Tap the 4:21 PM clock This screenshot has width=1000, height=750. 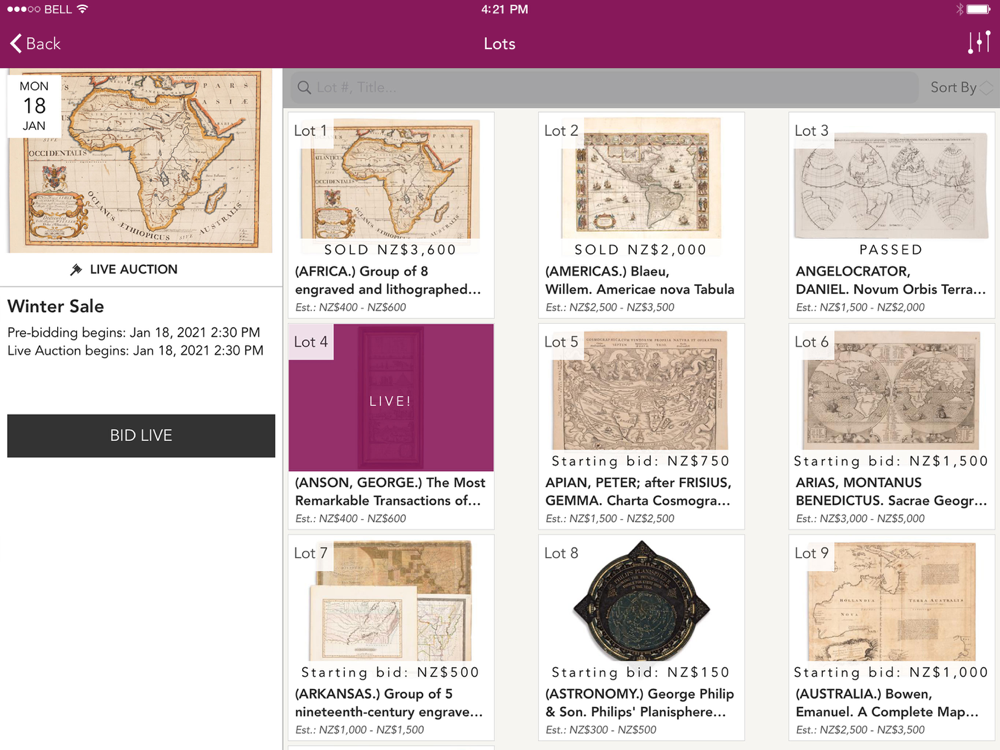[x=504, y=9]
